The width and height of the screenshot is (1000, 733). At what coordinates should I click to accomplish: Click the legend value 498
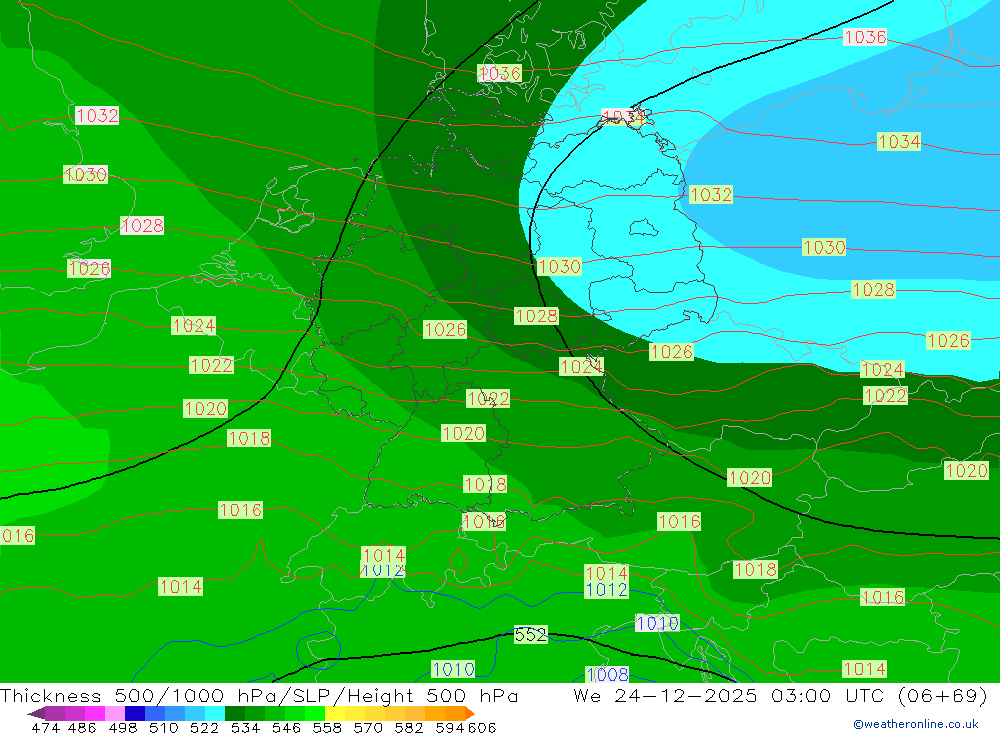pos(123,727)
